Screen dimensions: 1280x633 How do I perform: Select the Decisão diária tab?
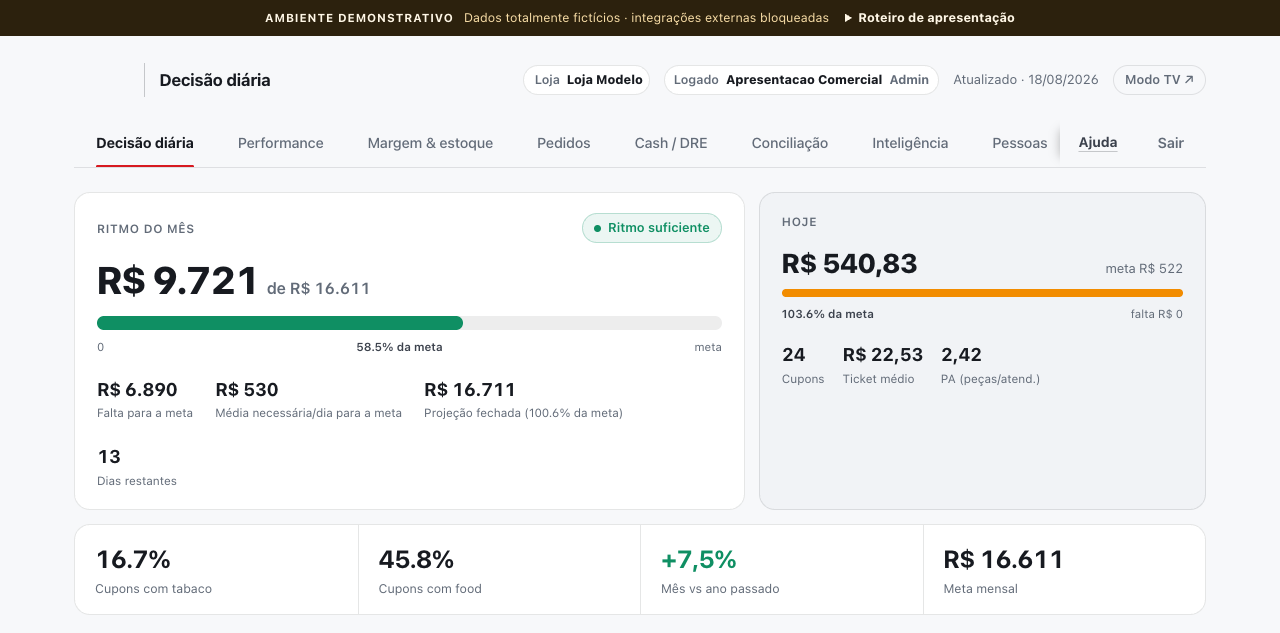[x=145, y=143]
